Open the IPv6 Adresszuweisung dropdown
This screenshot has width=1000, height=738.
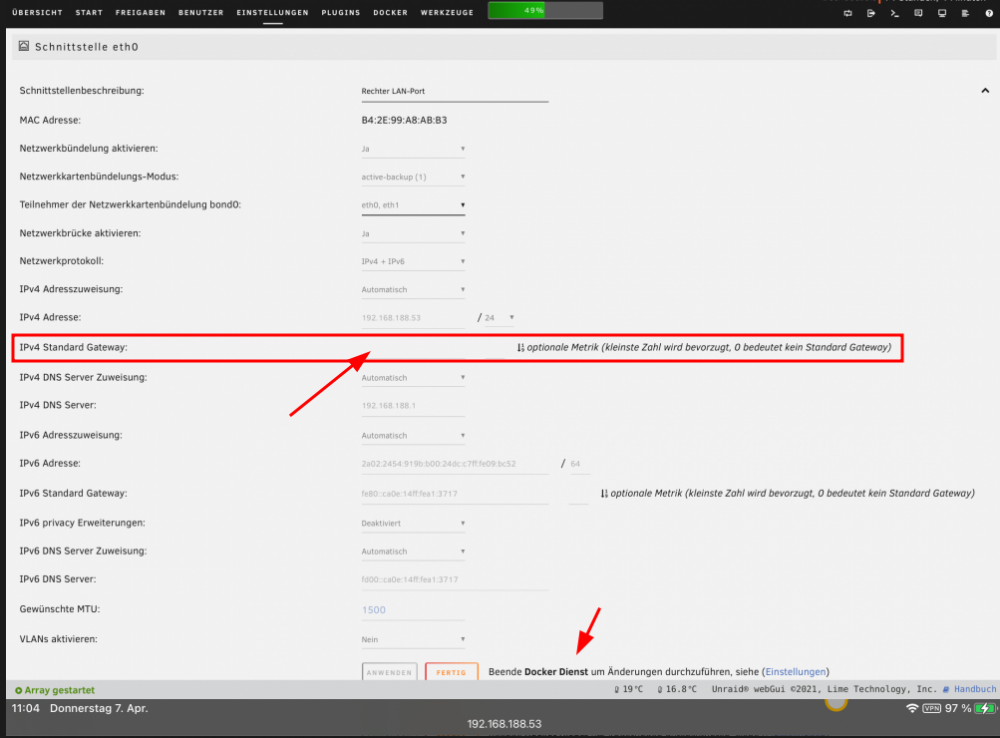point(413,436)
